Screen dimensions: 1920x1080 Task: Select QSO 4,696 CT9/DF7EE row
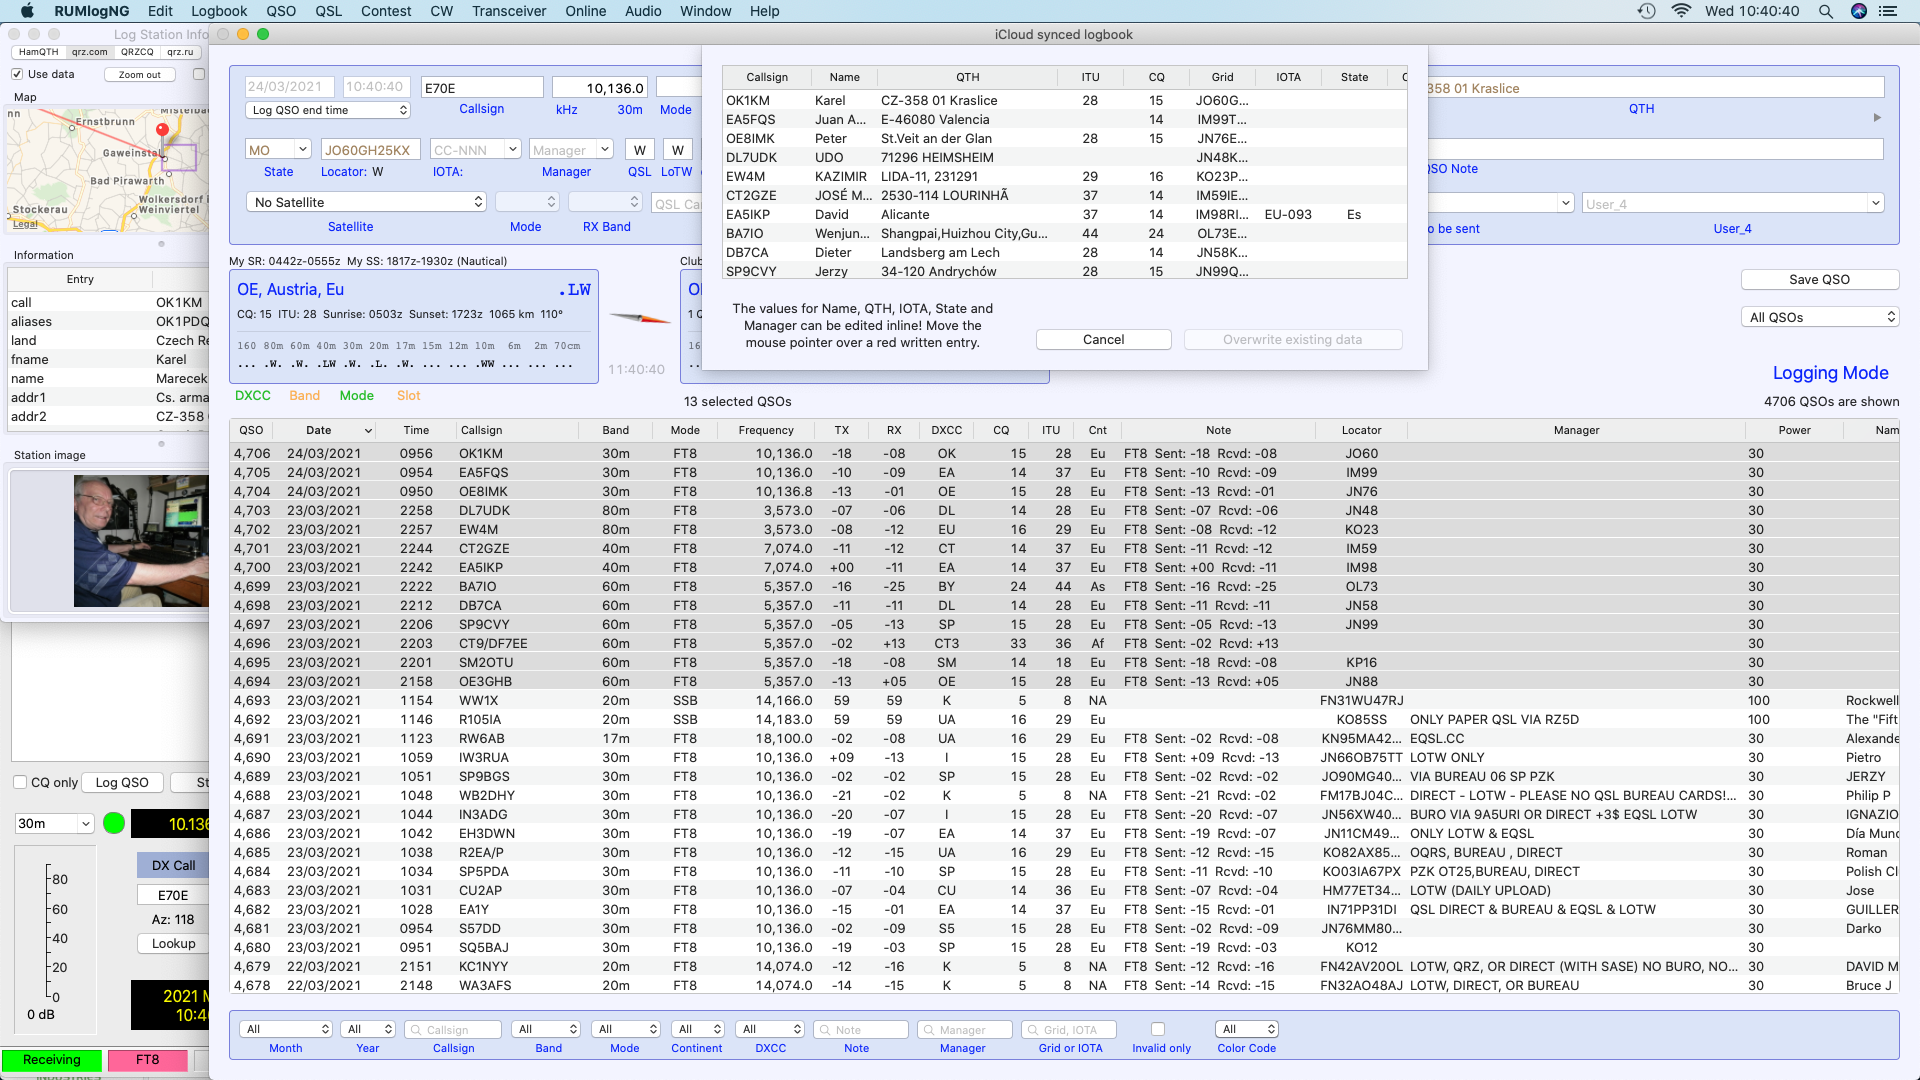coord(1065,644)
